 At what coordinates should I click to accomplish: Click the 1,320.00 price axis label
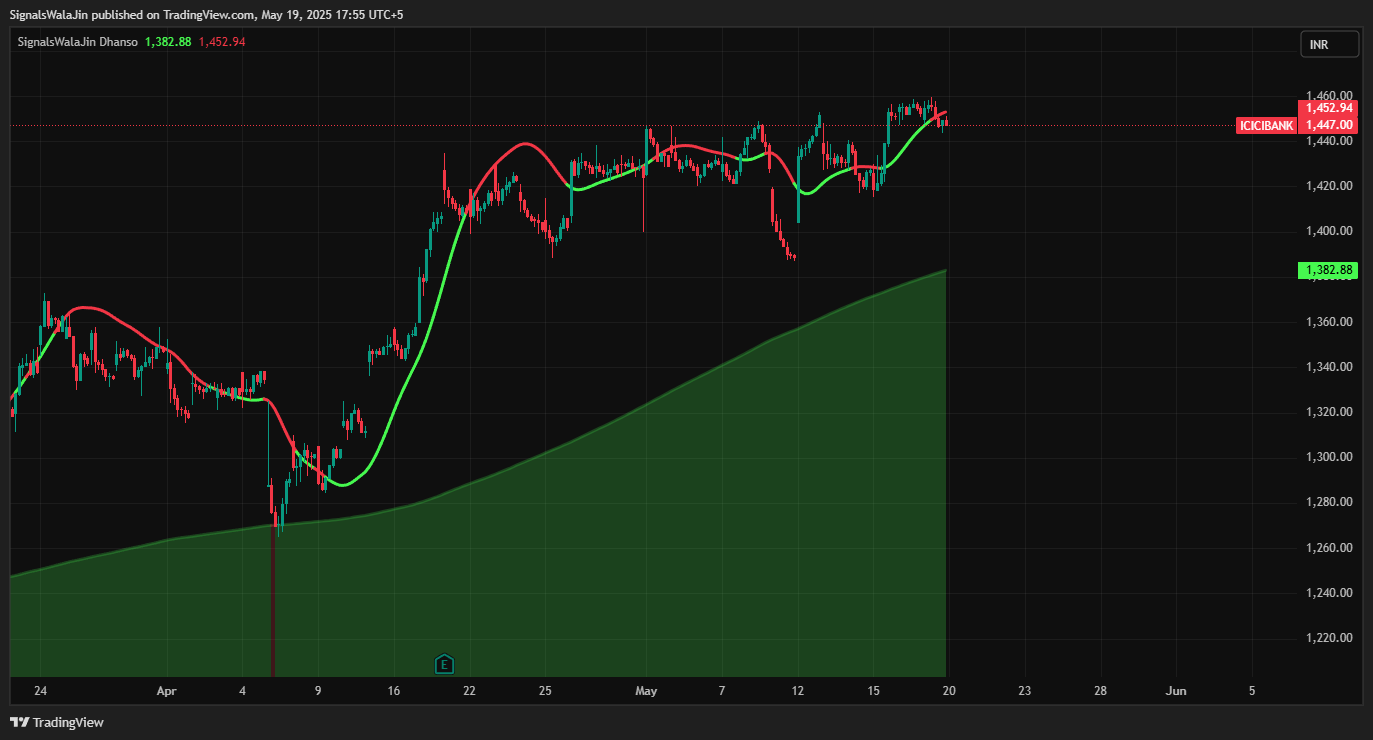point(1329,412)
